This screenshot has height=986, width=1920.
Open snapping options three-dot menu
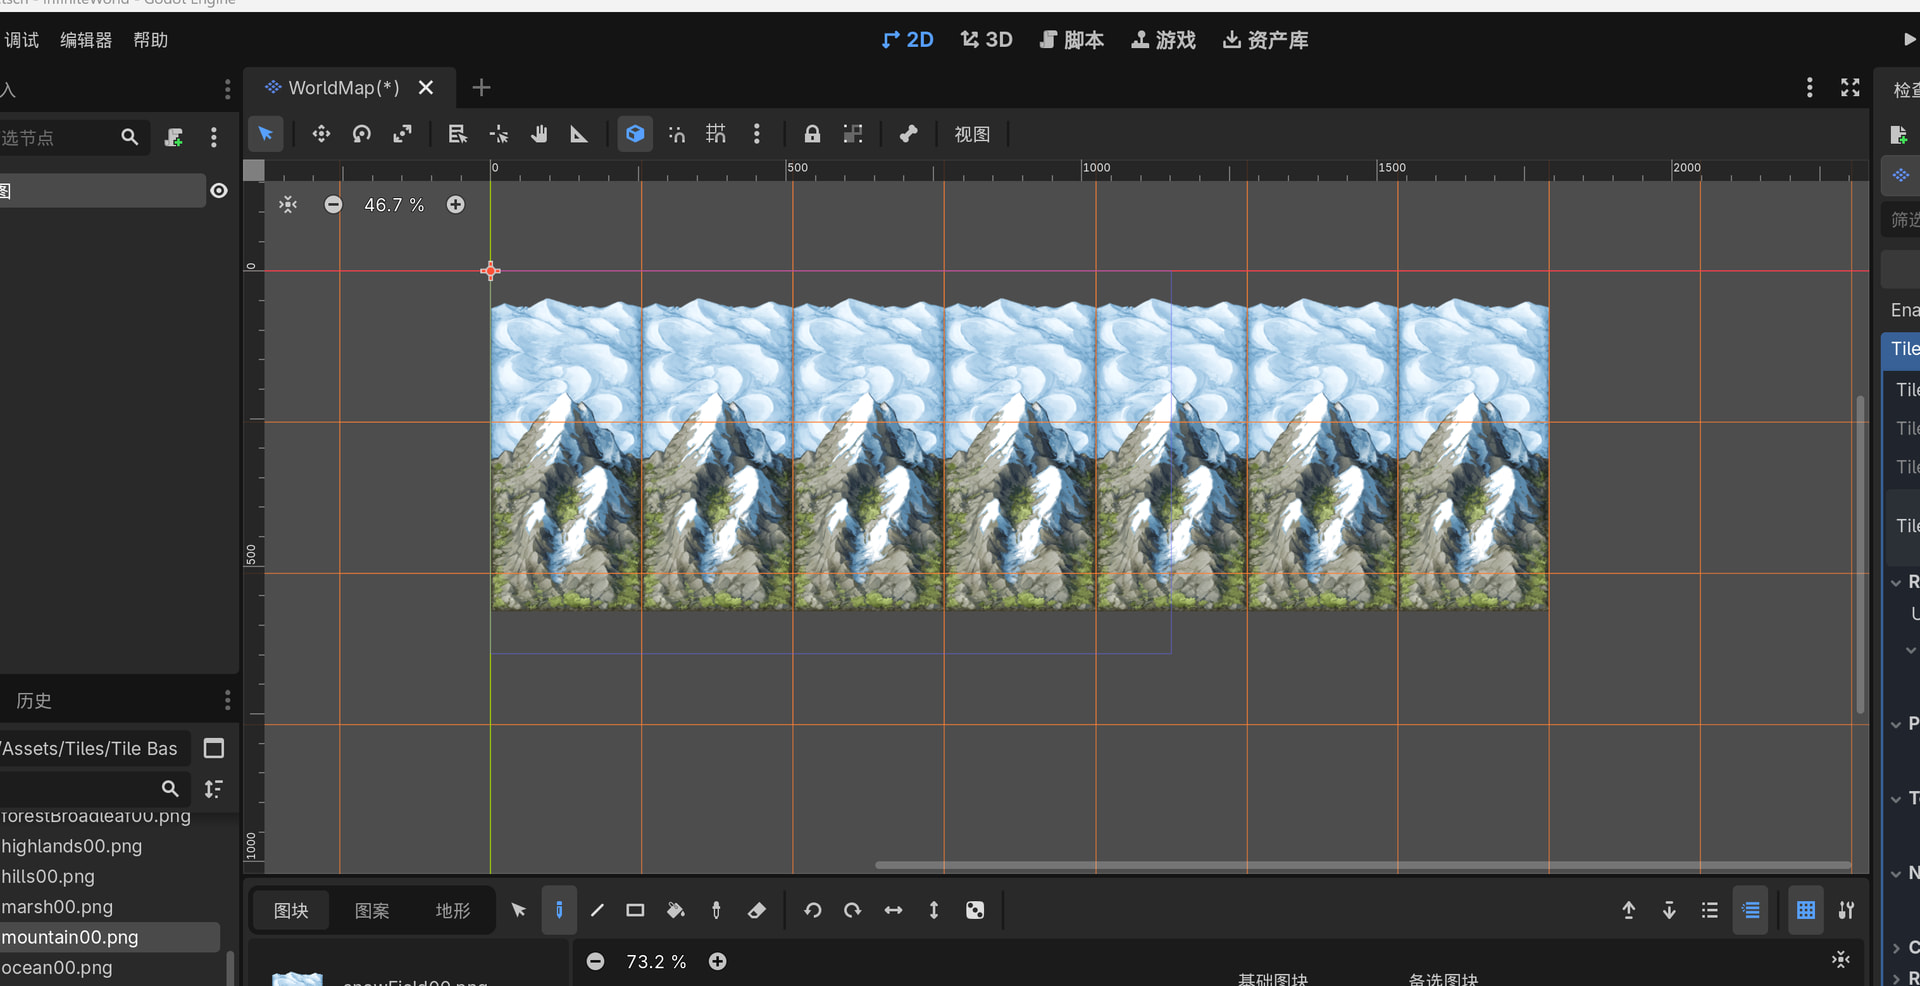point(757,134)
